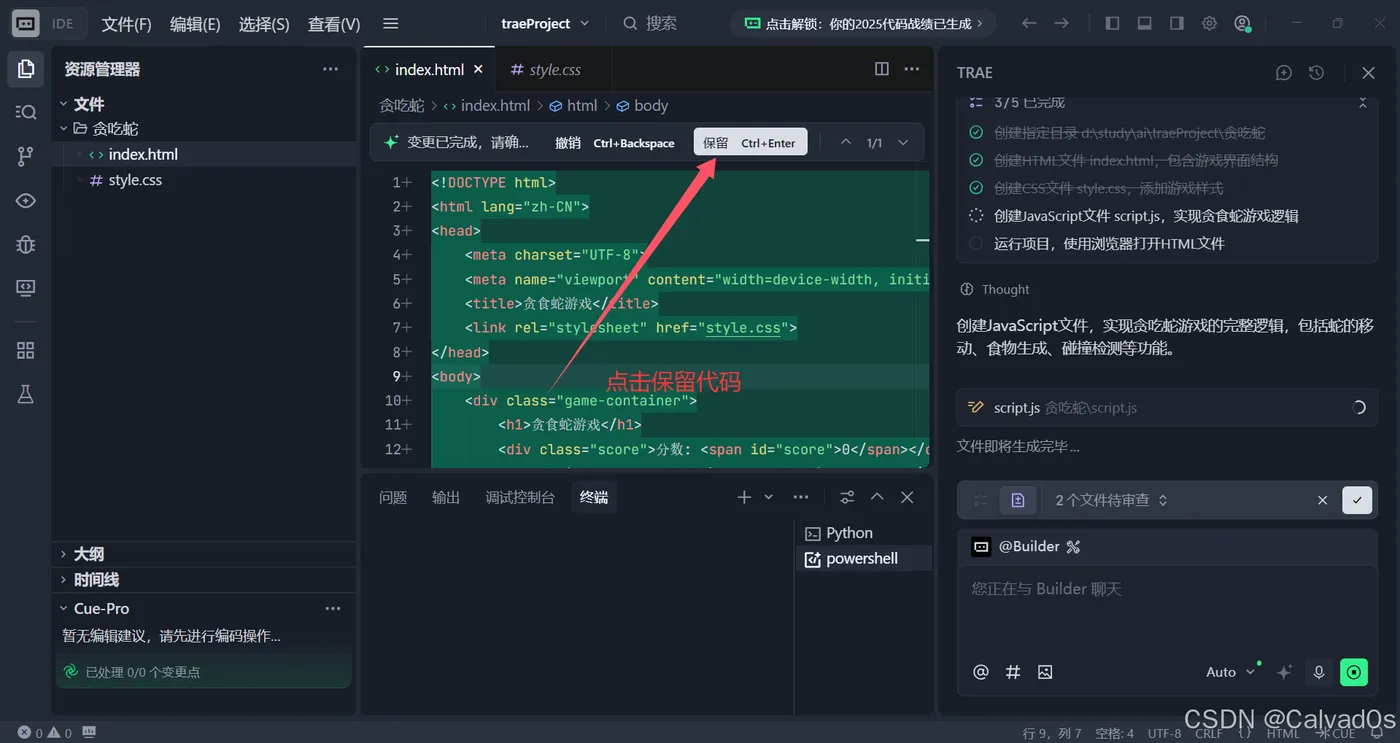Collapse the 3/5 completed task list
The image size is (1400, 743).
tap(1362, 102)
